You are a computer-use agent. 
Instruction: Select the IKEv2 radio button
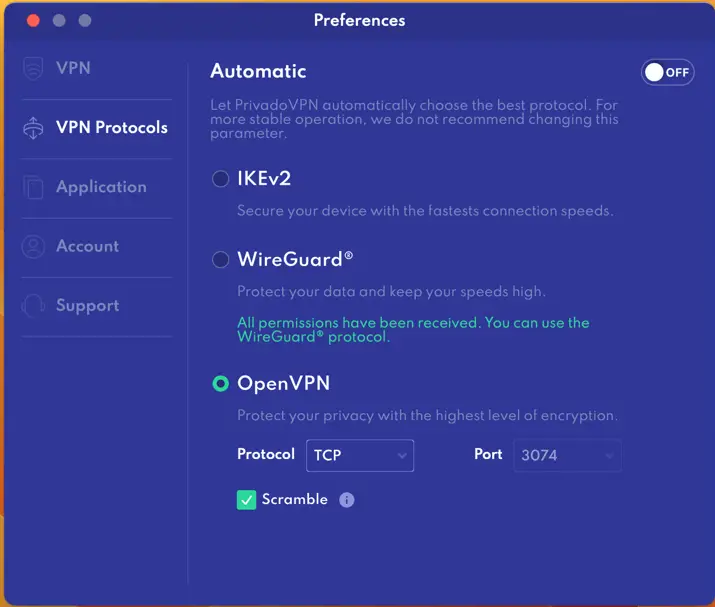[220, 178]
